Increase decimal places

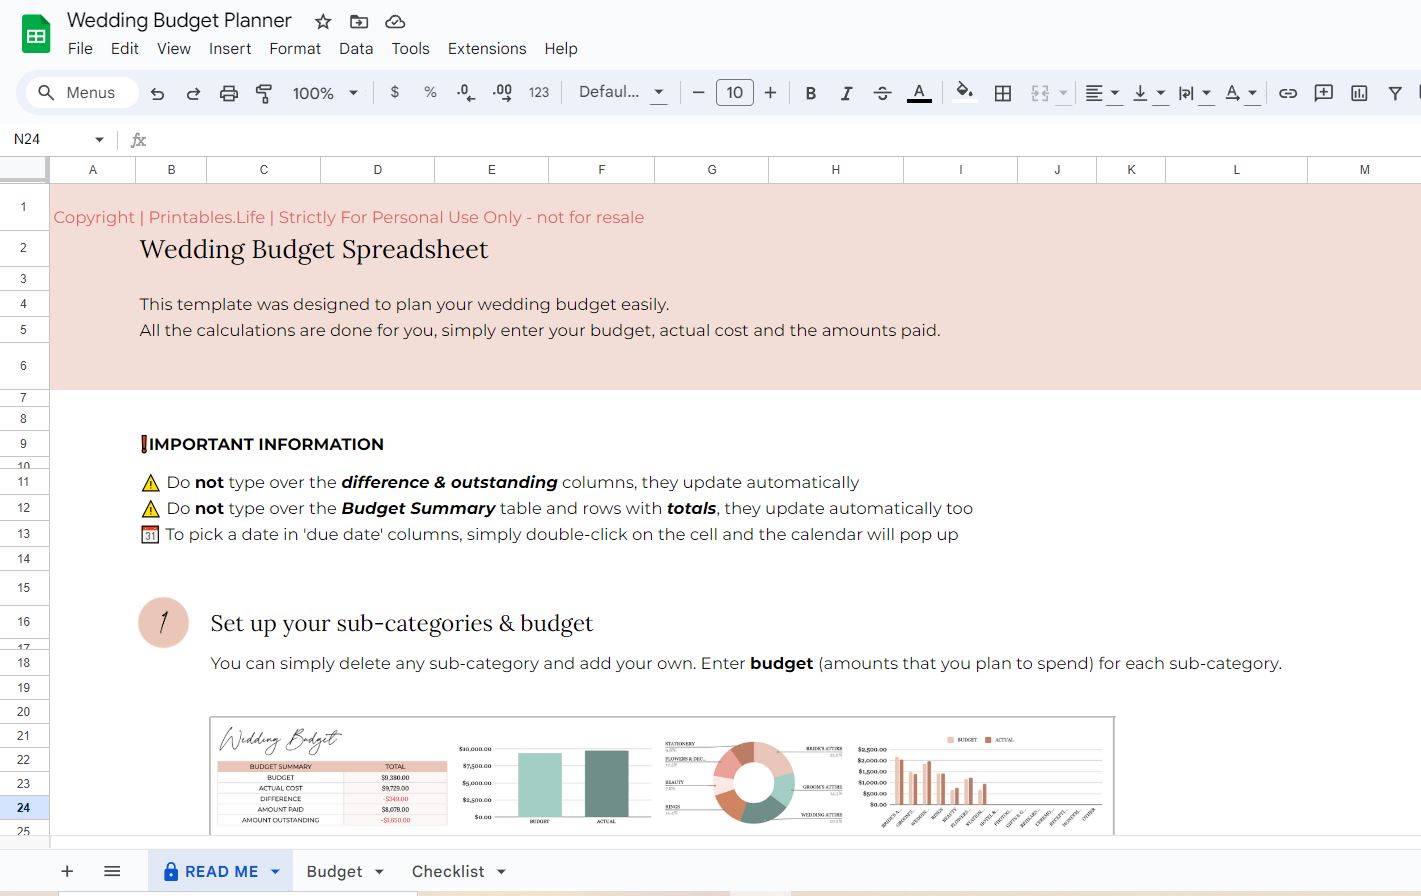click(x=501, y=92)
